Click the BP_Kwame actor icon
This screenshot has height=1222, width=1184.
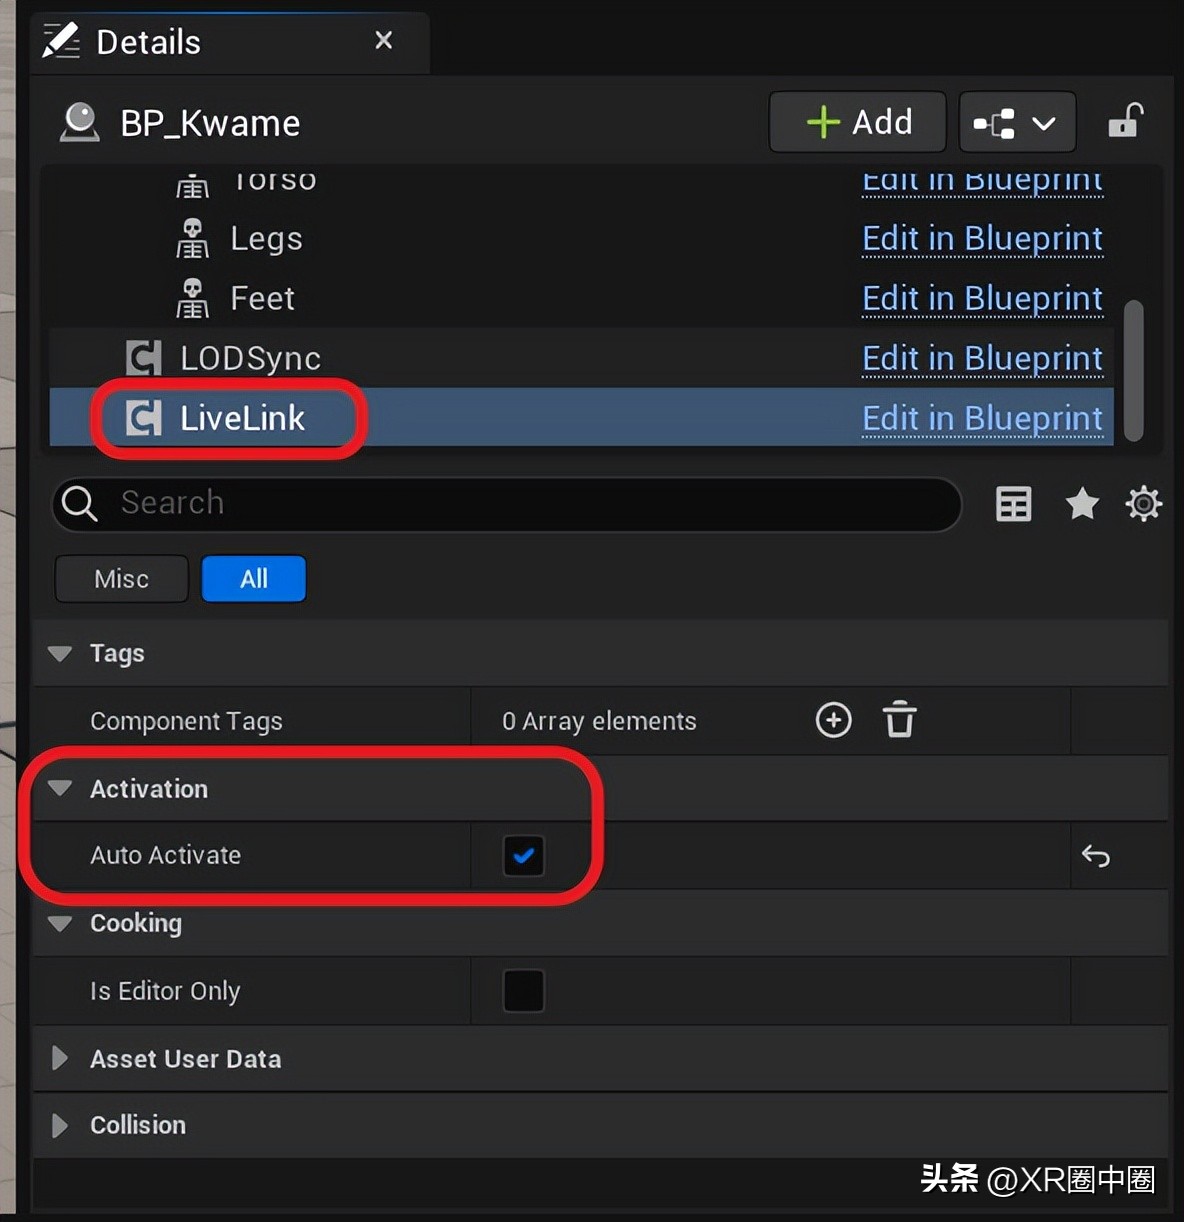[80, 122]
